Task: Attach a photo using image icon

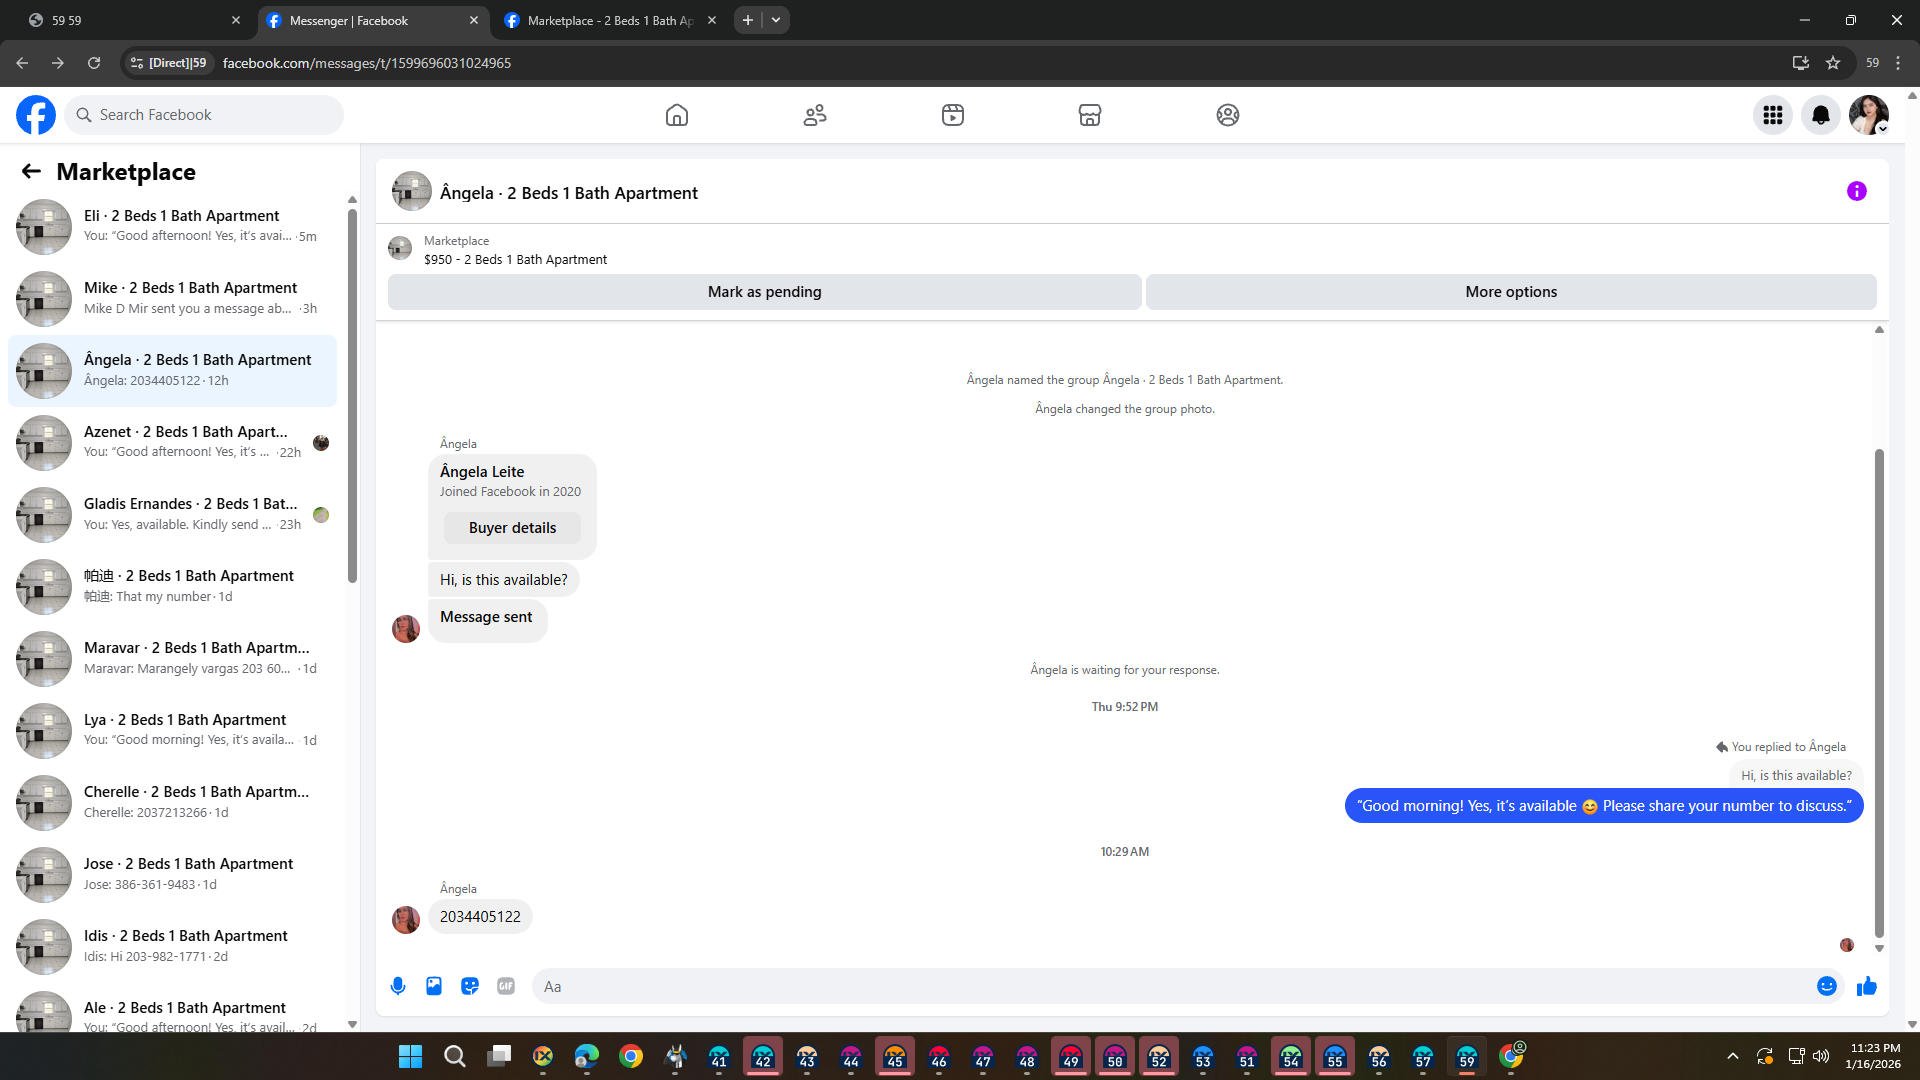Action: 434,986
